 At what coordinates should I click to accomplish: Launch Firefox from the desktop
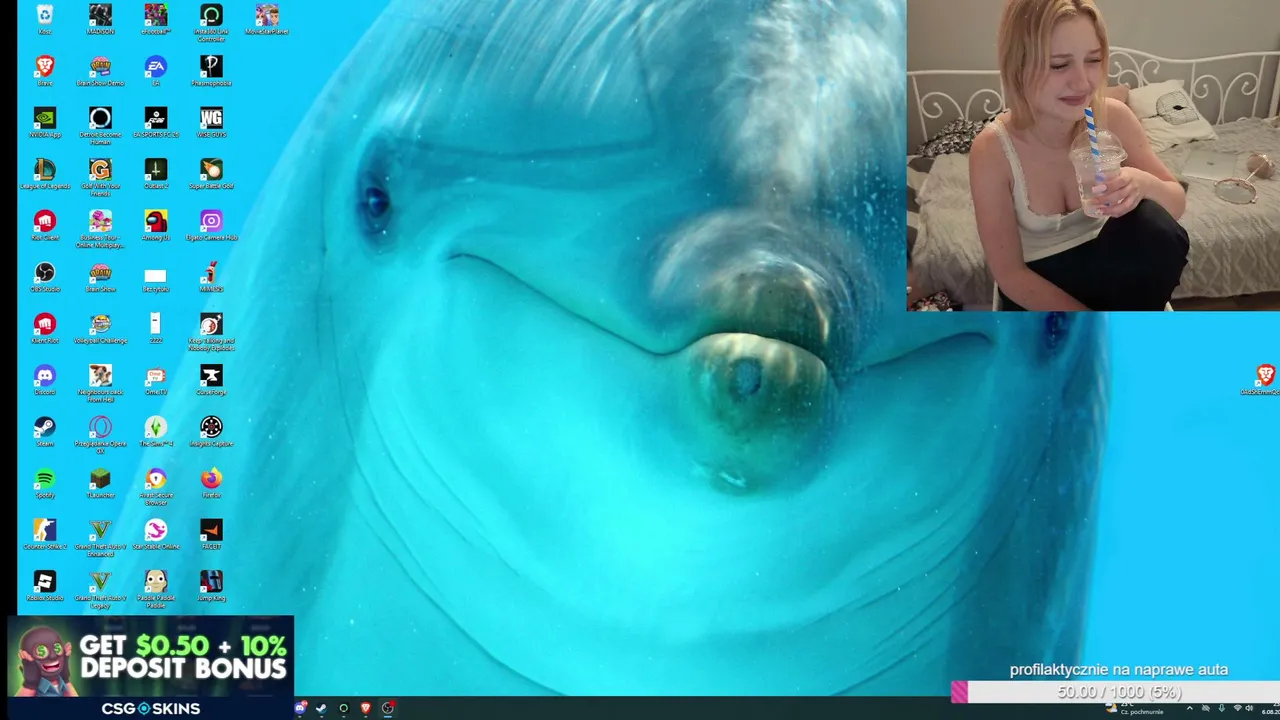click(211, 483)
